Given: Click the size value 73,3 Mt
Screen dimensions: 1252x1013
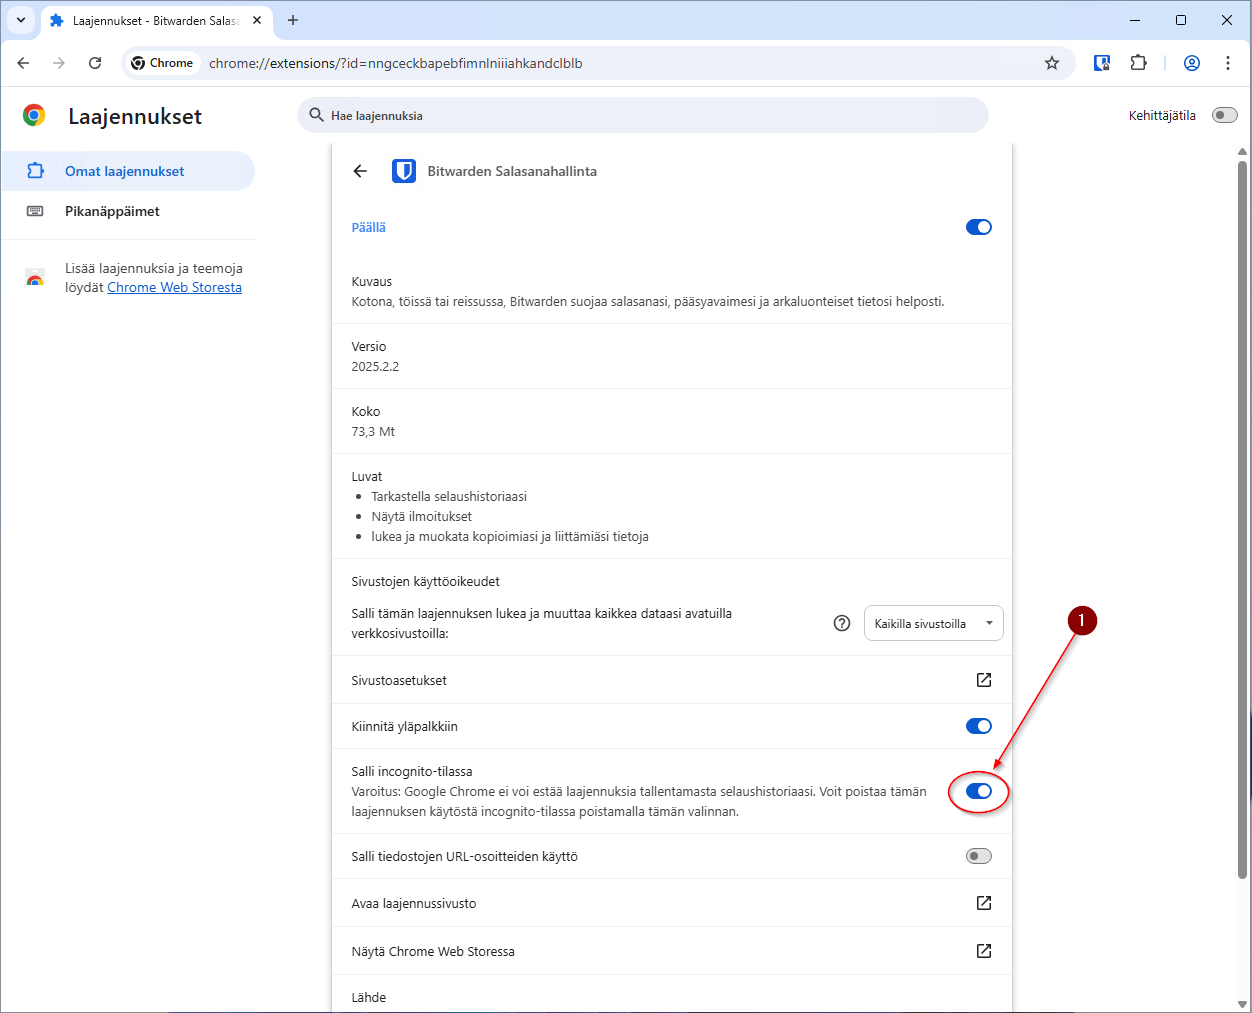Looking at the screenshot, I should tap(373, 431).
